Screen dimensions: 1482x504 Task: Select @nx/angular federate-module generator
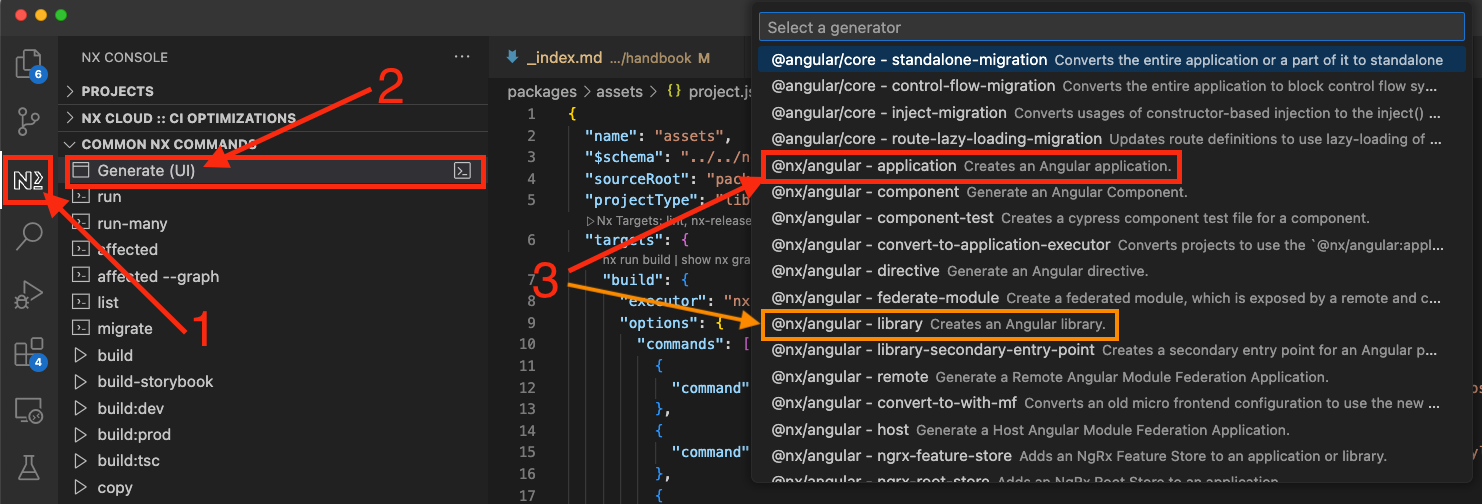[x=1111, y=297]
